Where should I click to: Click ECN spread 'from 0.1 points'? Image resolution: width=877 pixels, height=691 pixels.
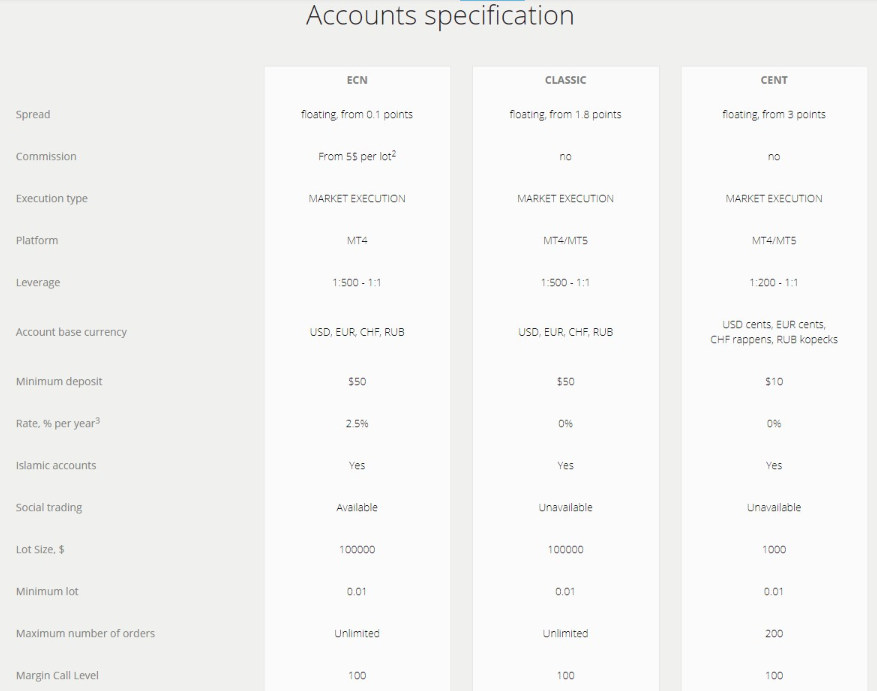[x=376, y=115]
